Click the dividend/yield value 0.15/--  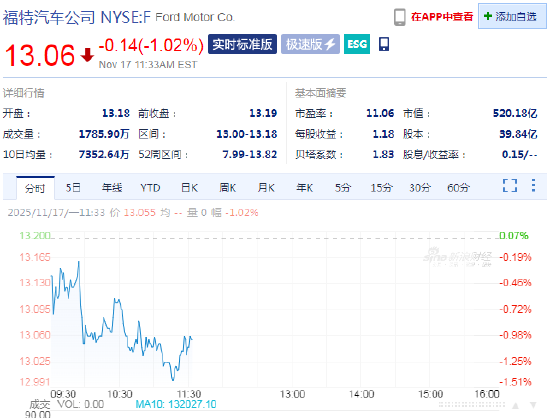(x=519, y=154)
